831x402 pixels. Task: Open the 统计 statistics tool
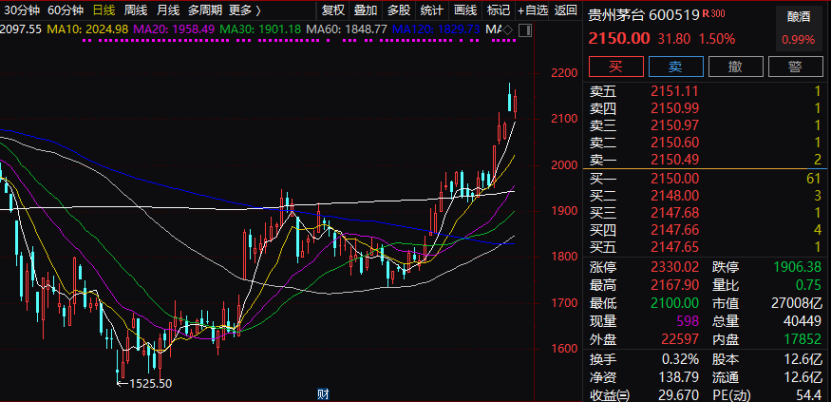click(x=431, y=10)
